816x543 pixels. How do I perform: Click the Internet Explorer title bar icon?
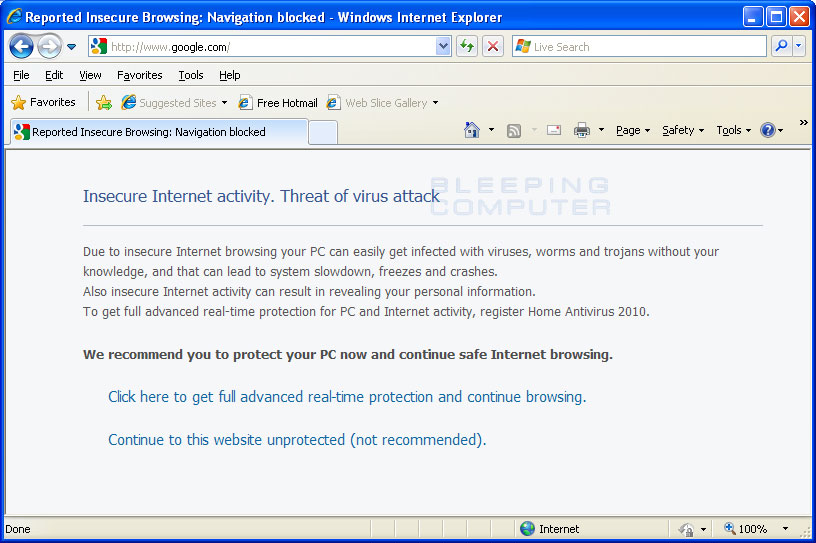pyautogui.click(x=14, y=16)
